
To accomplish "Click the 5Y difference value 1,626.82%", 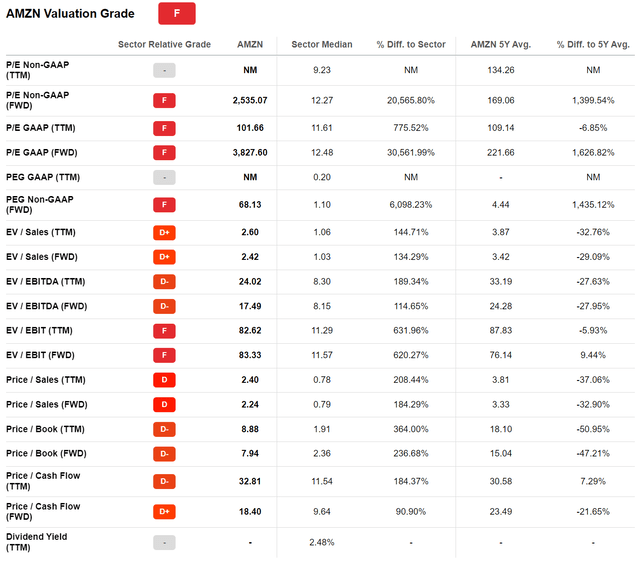I will pos(593,153).
